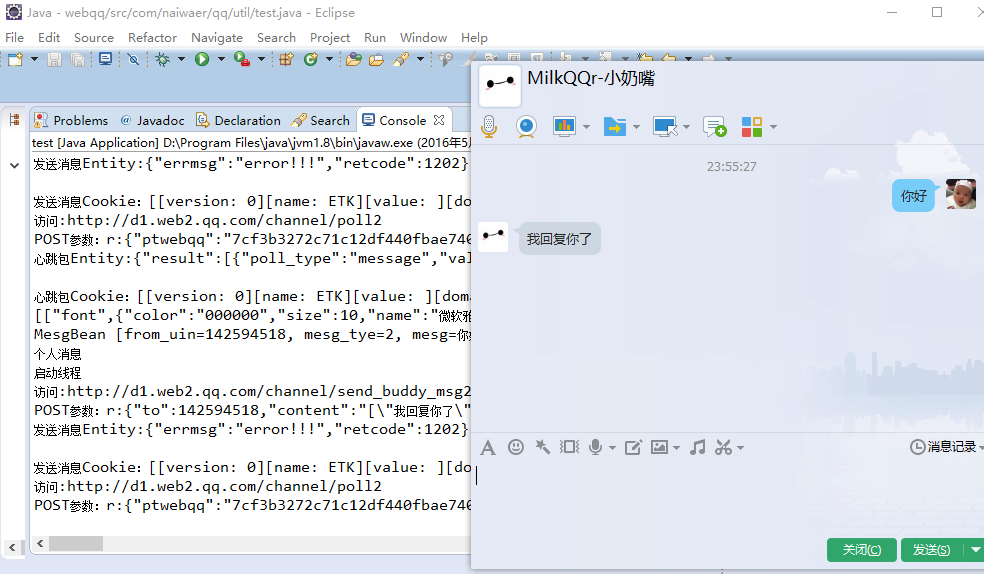Open 消息记录 message history
The image size is (984, 574).
[943, 447]
